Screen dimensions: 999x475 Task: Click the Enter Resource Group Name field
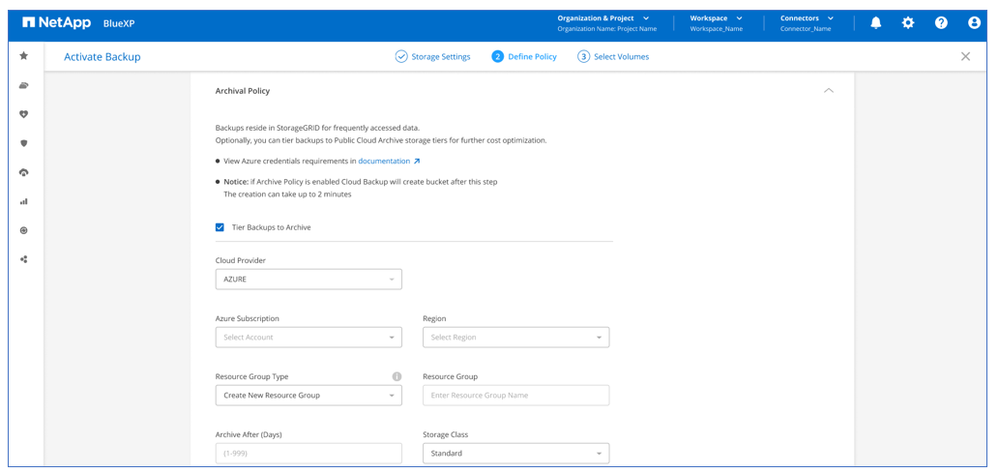[515, 395]
